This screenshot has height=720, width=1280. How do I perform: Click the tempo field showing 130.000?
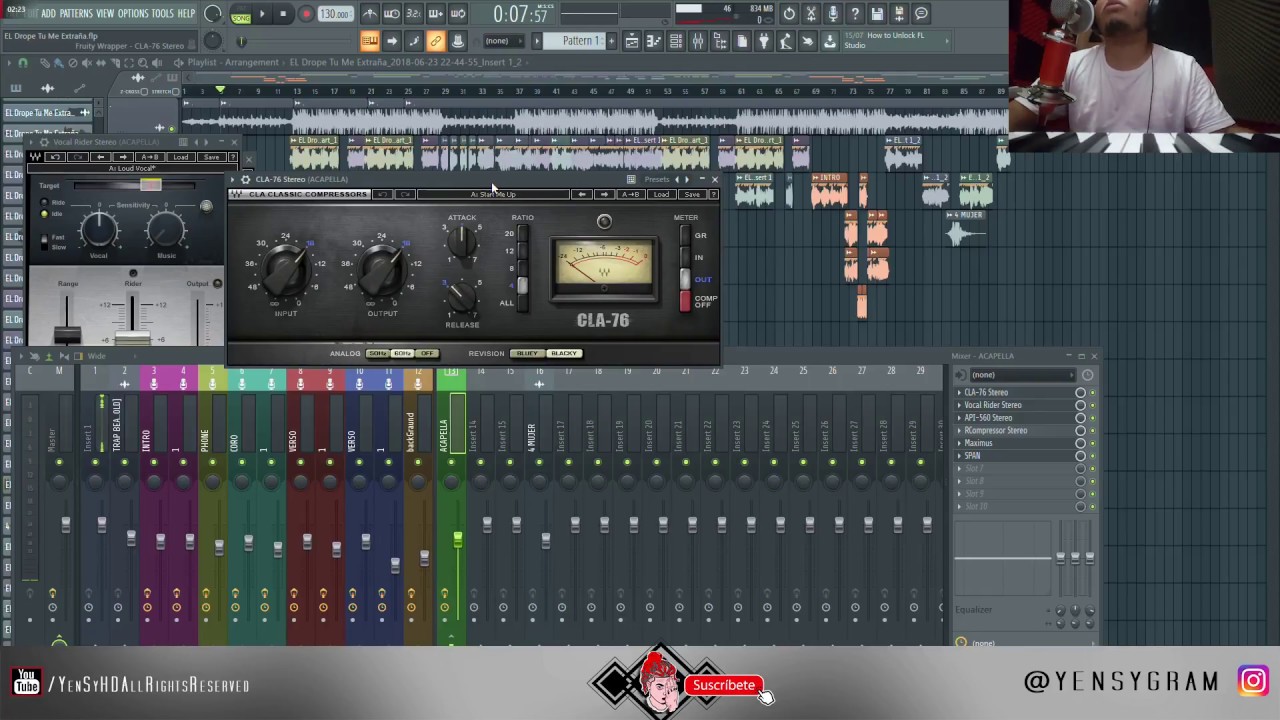335,14
